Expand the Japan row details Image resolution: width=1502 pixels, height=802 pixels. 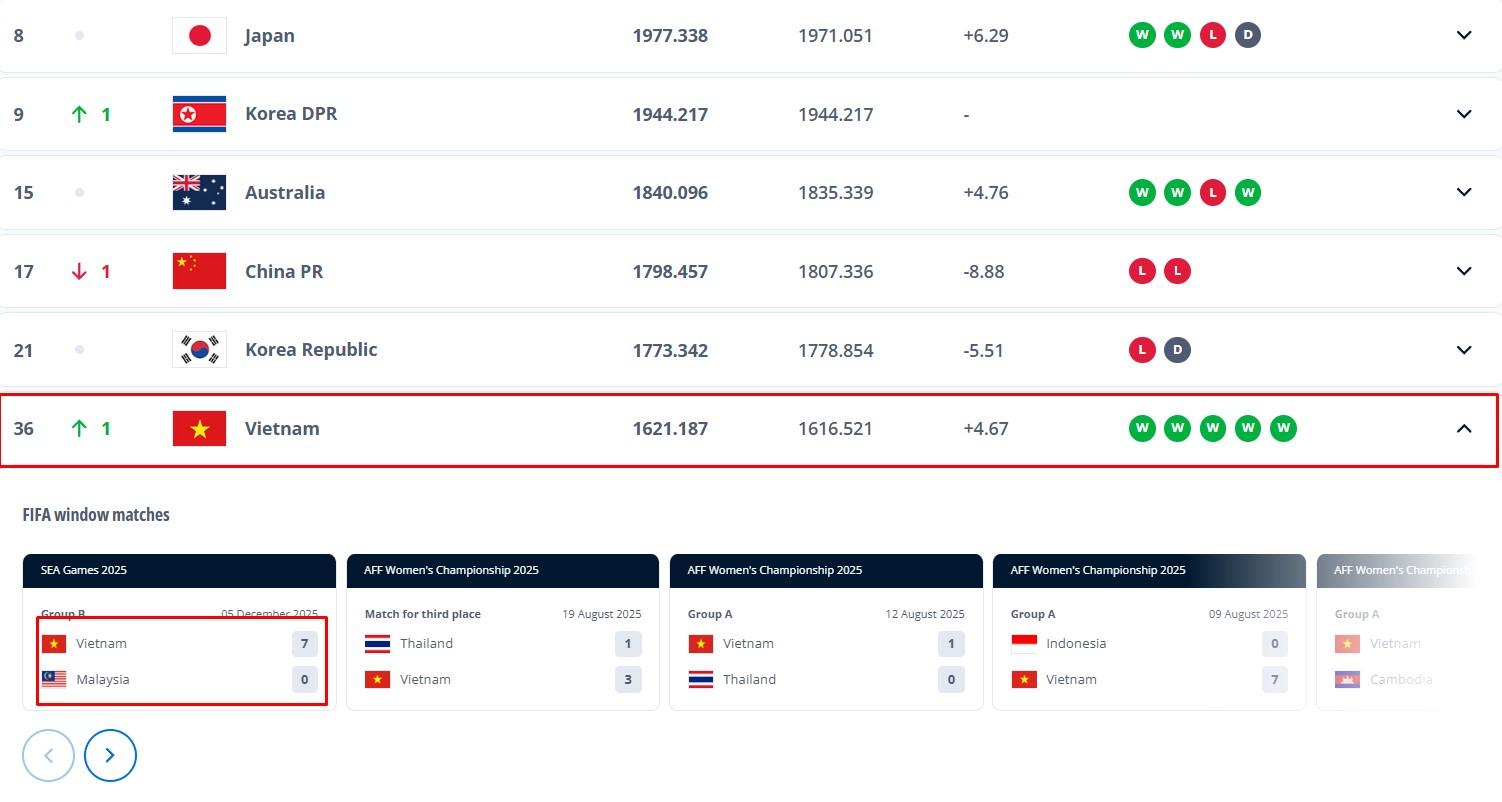tap(1464, 35)
